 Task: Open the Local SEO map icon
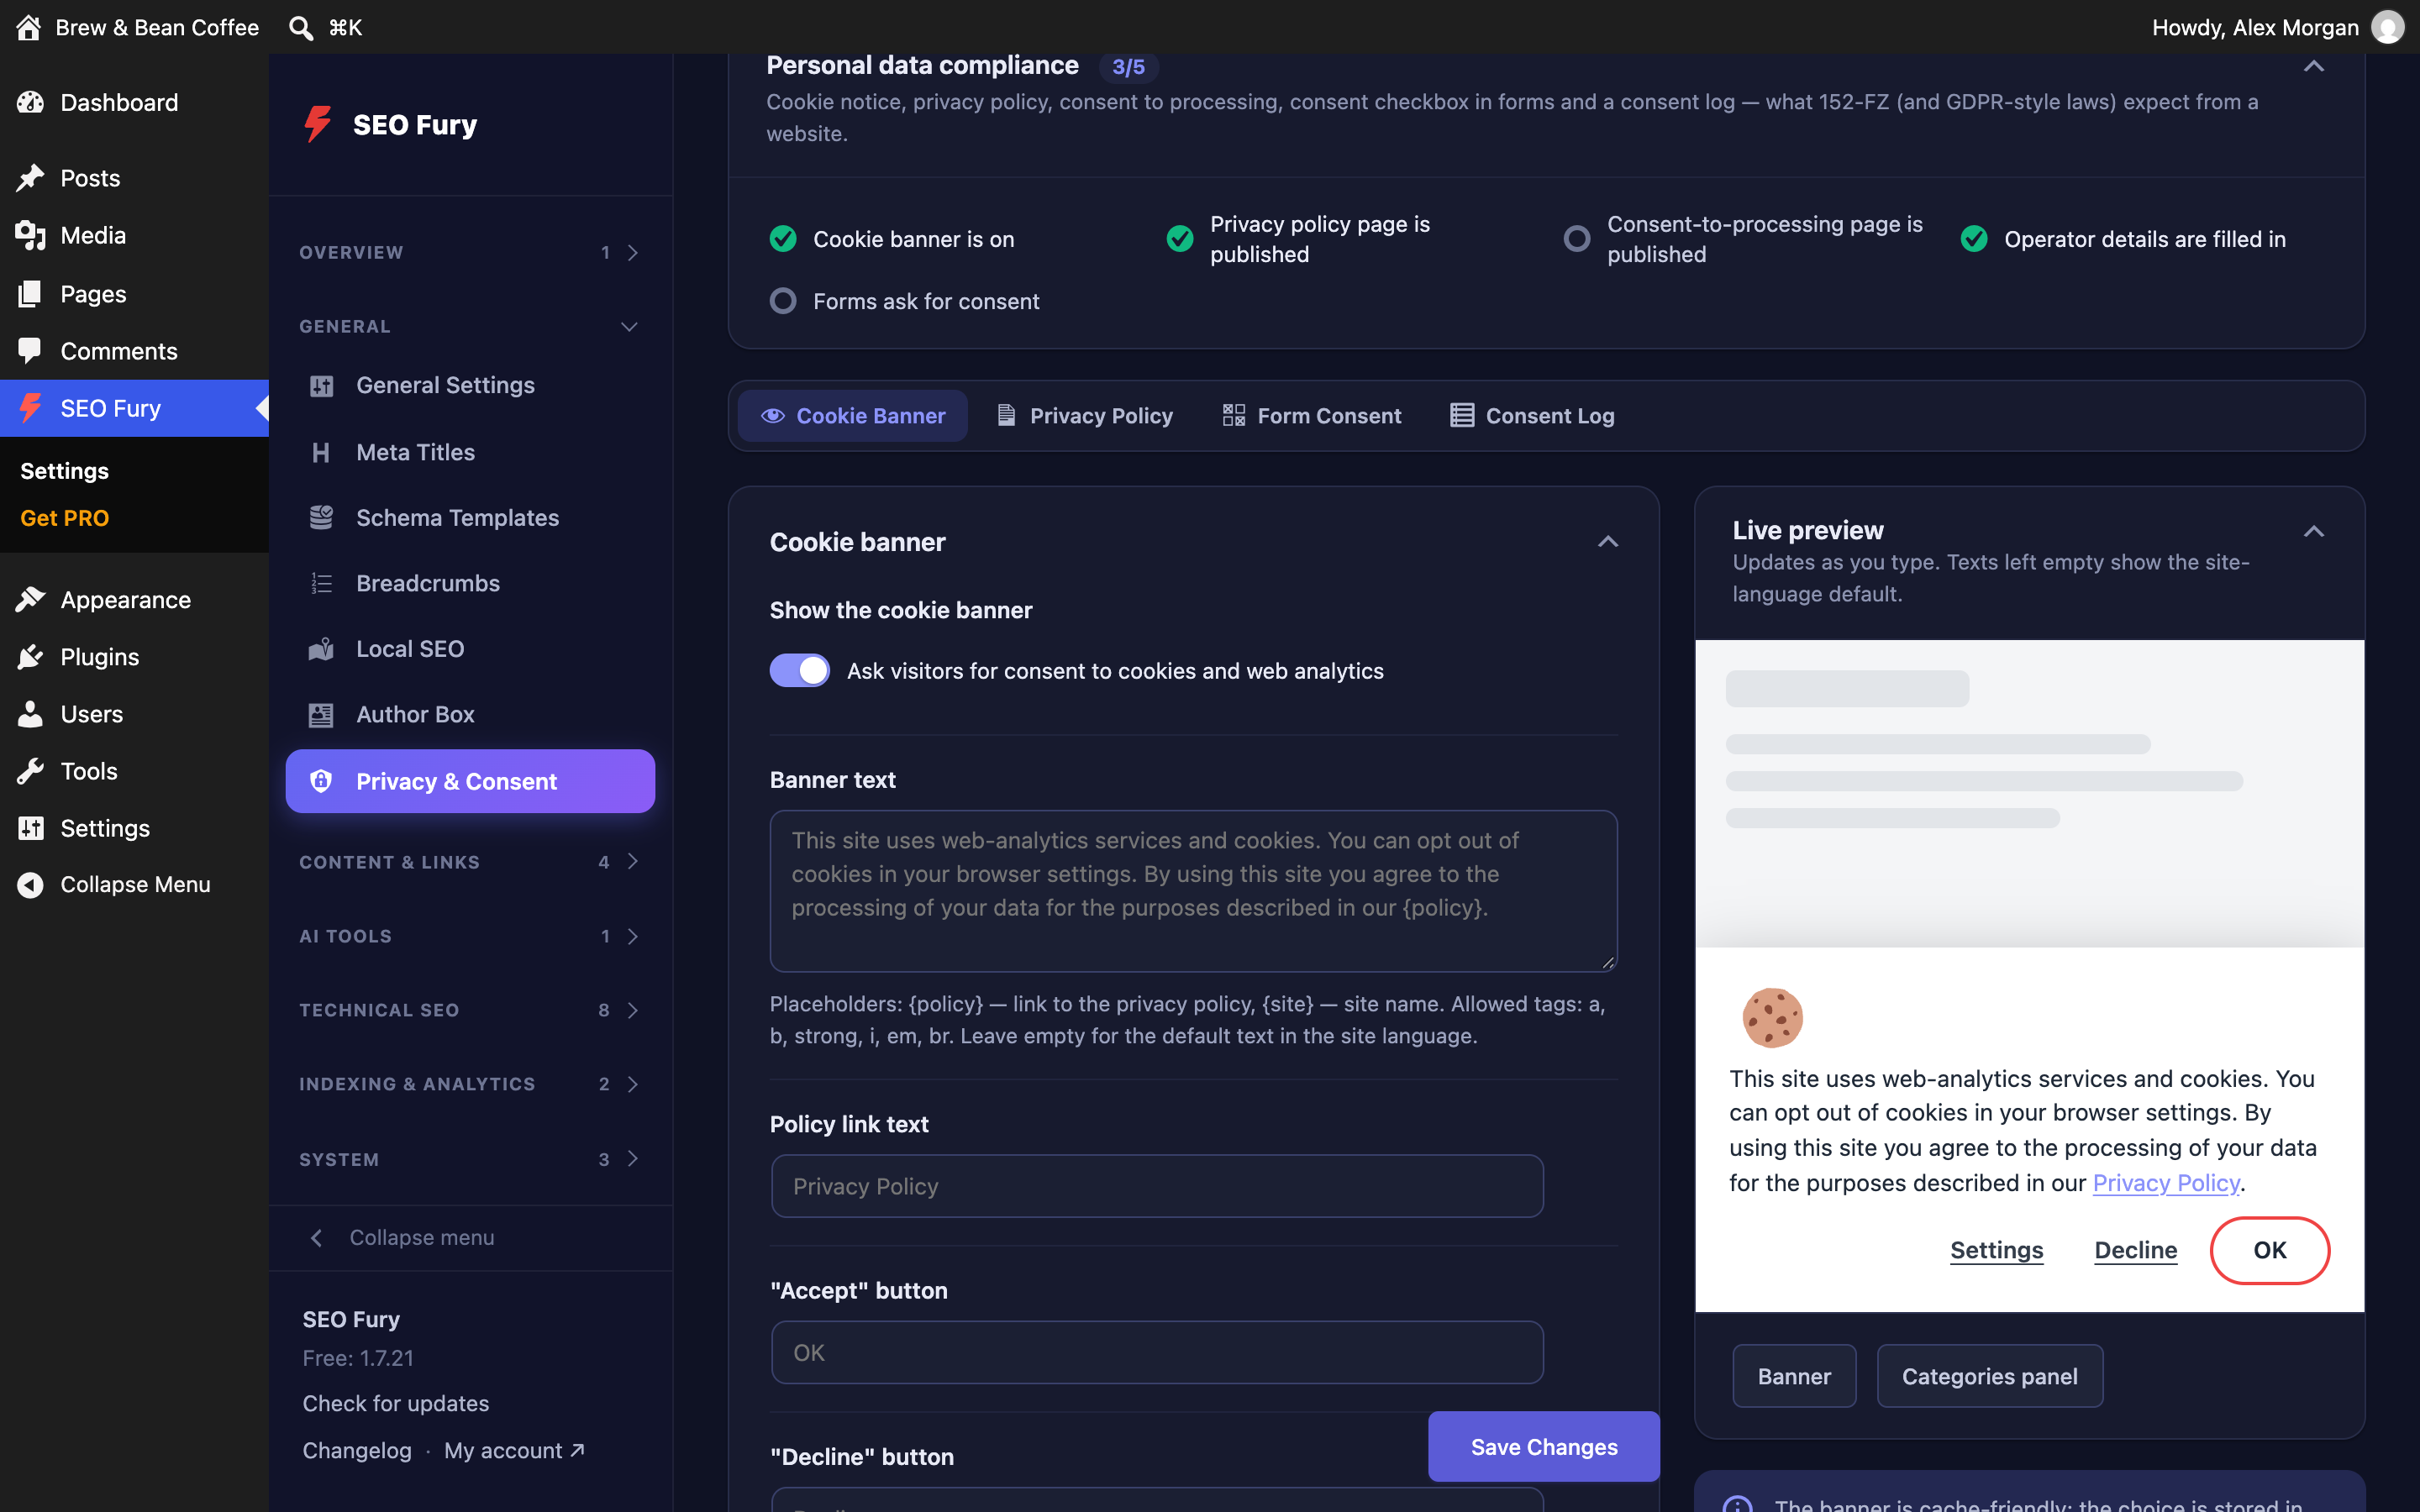click(321, 649)
